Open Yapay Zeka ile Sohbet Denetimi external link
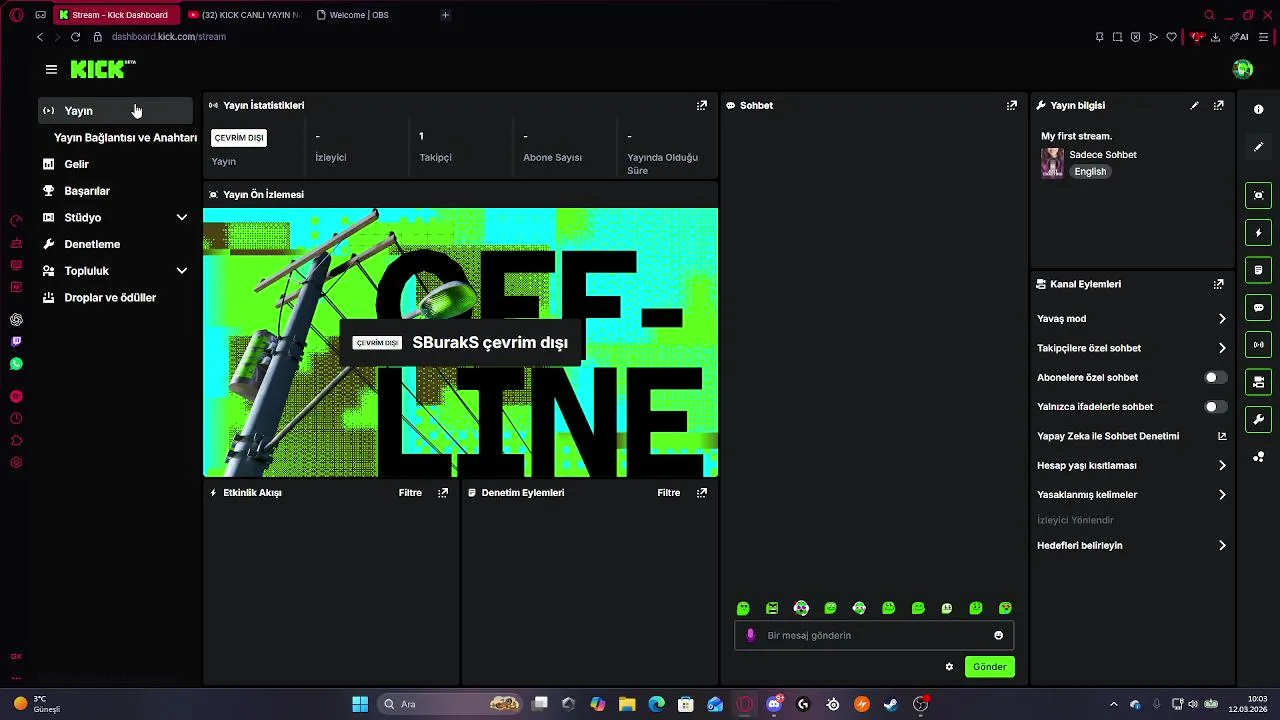 1221,436
